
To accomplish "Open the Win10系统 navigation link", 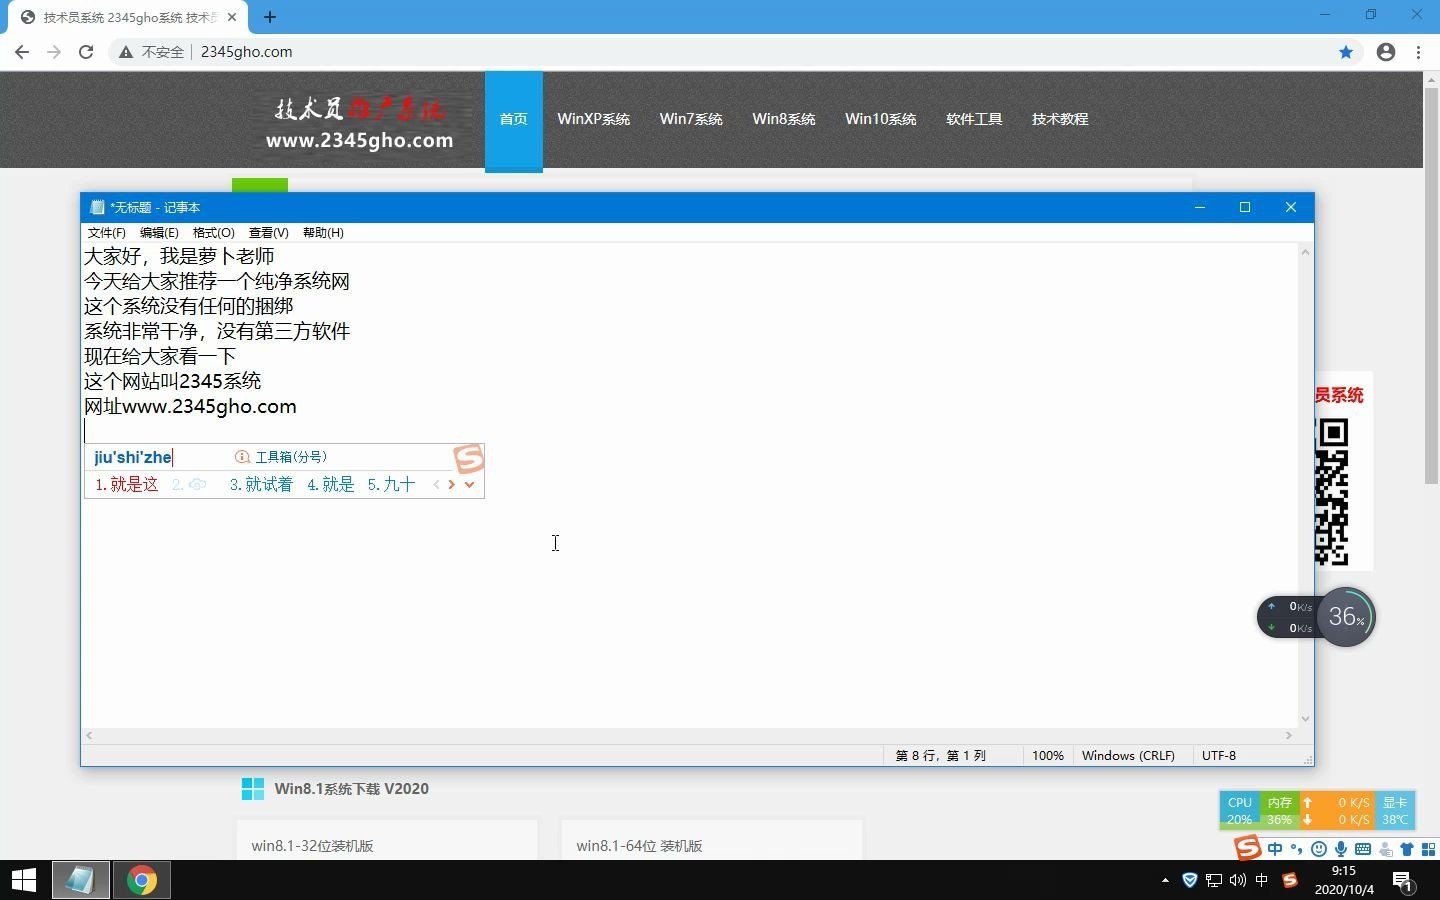I will (881, 119).
